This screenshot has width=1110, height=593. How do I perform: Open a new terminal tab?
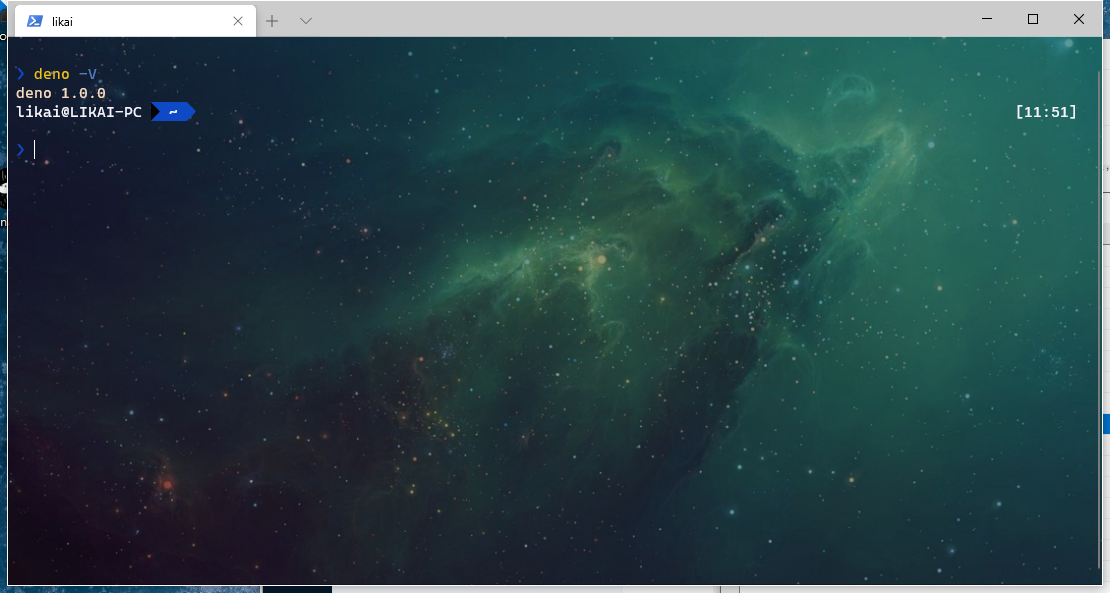[272, 21]
